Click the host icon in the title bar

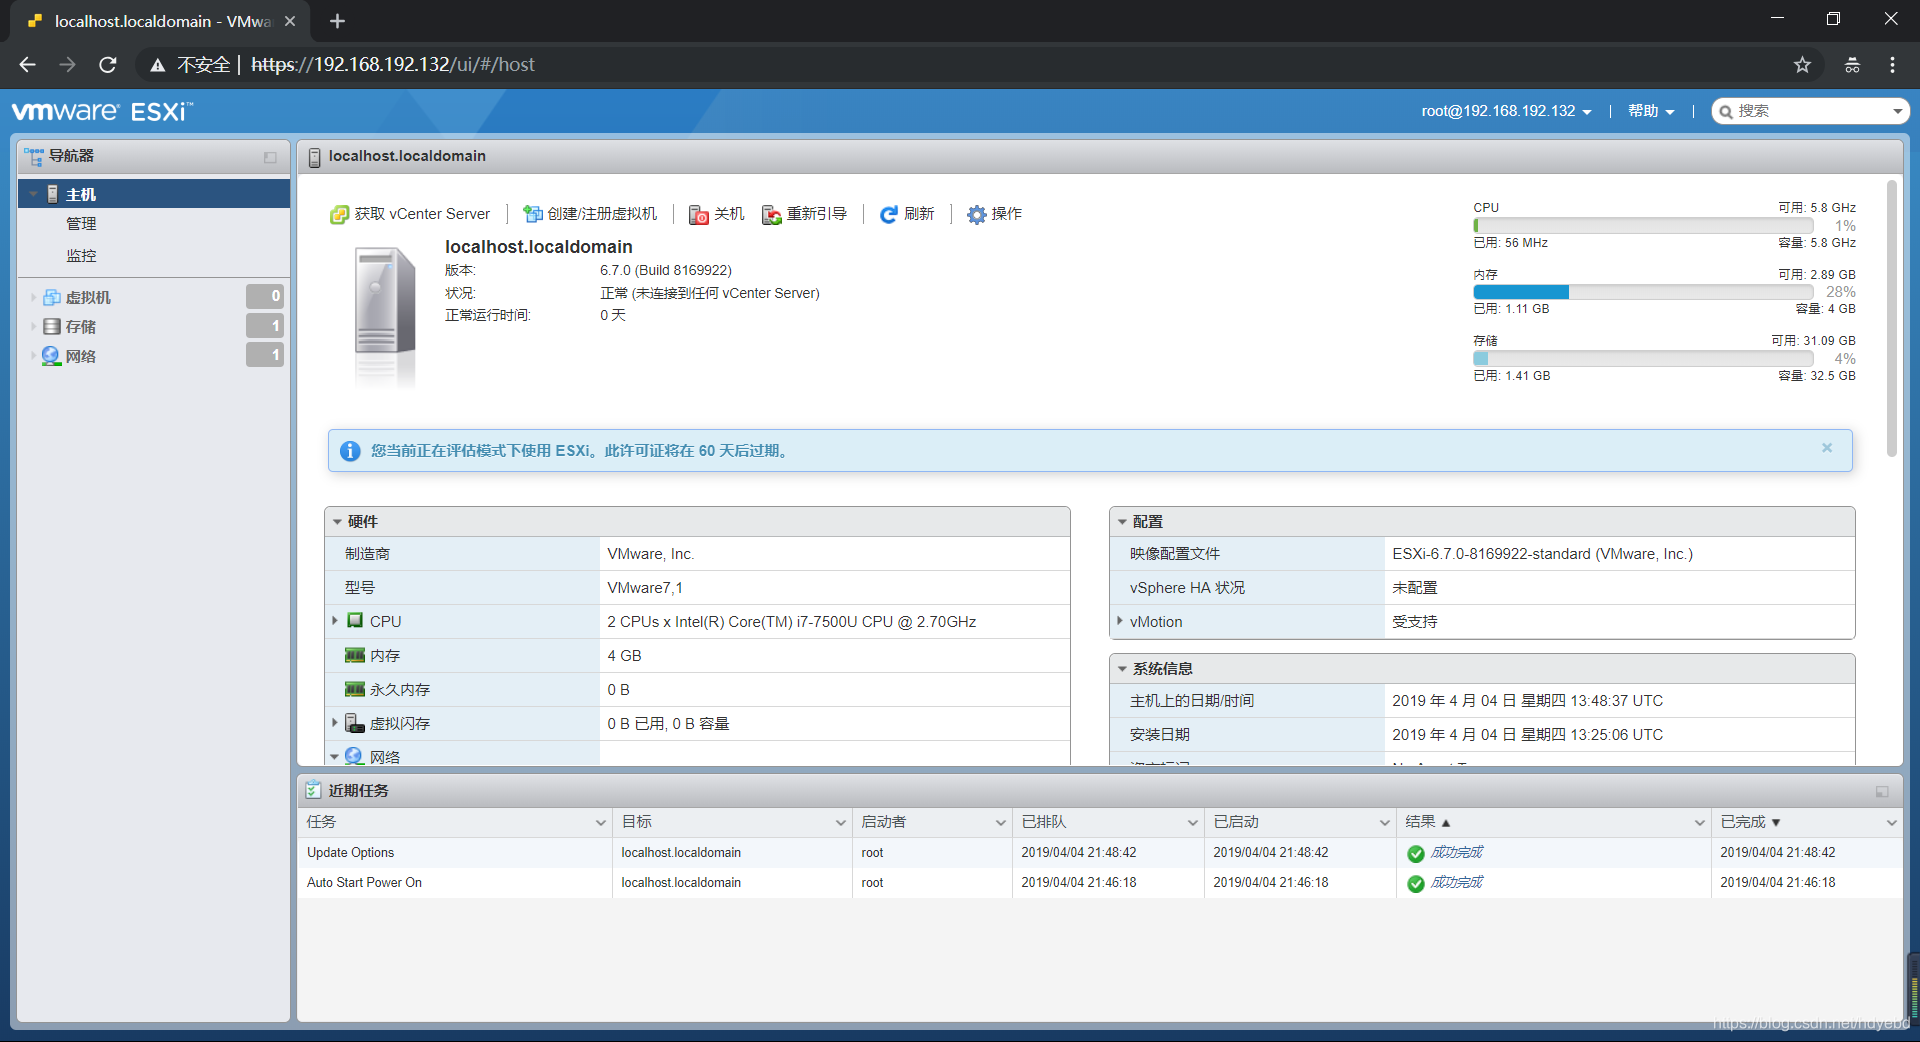click(314, 157)
